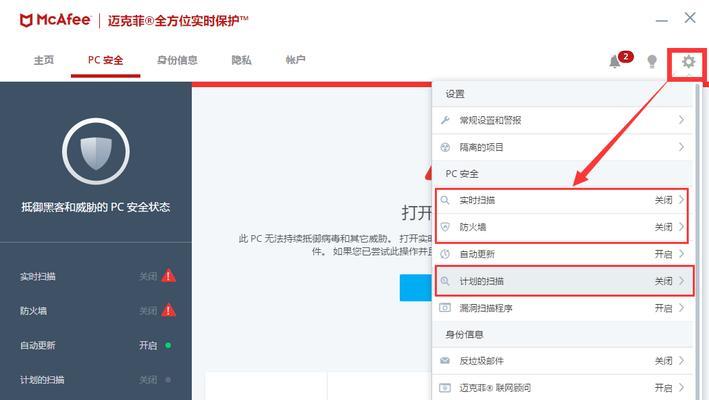709x400 pixels.
Task: Click the lightbulb tips icon
Action: click(x=652, y=61)
